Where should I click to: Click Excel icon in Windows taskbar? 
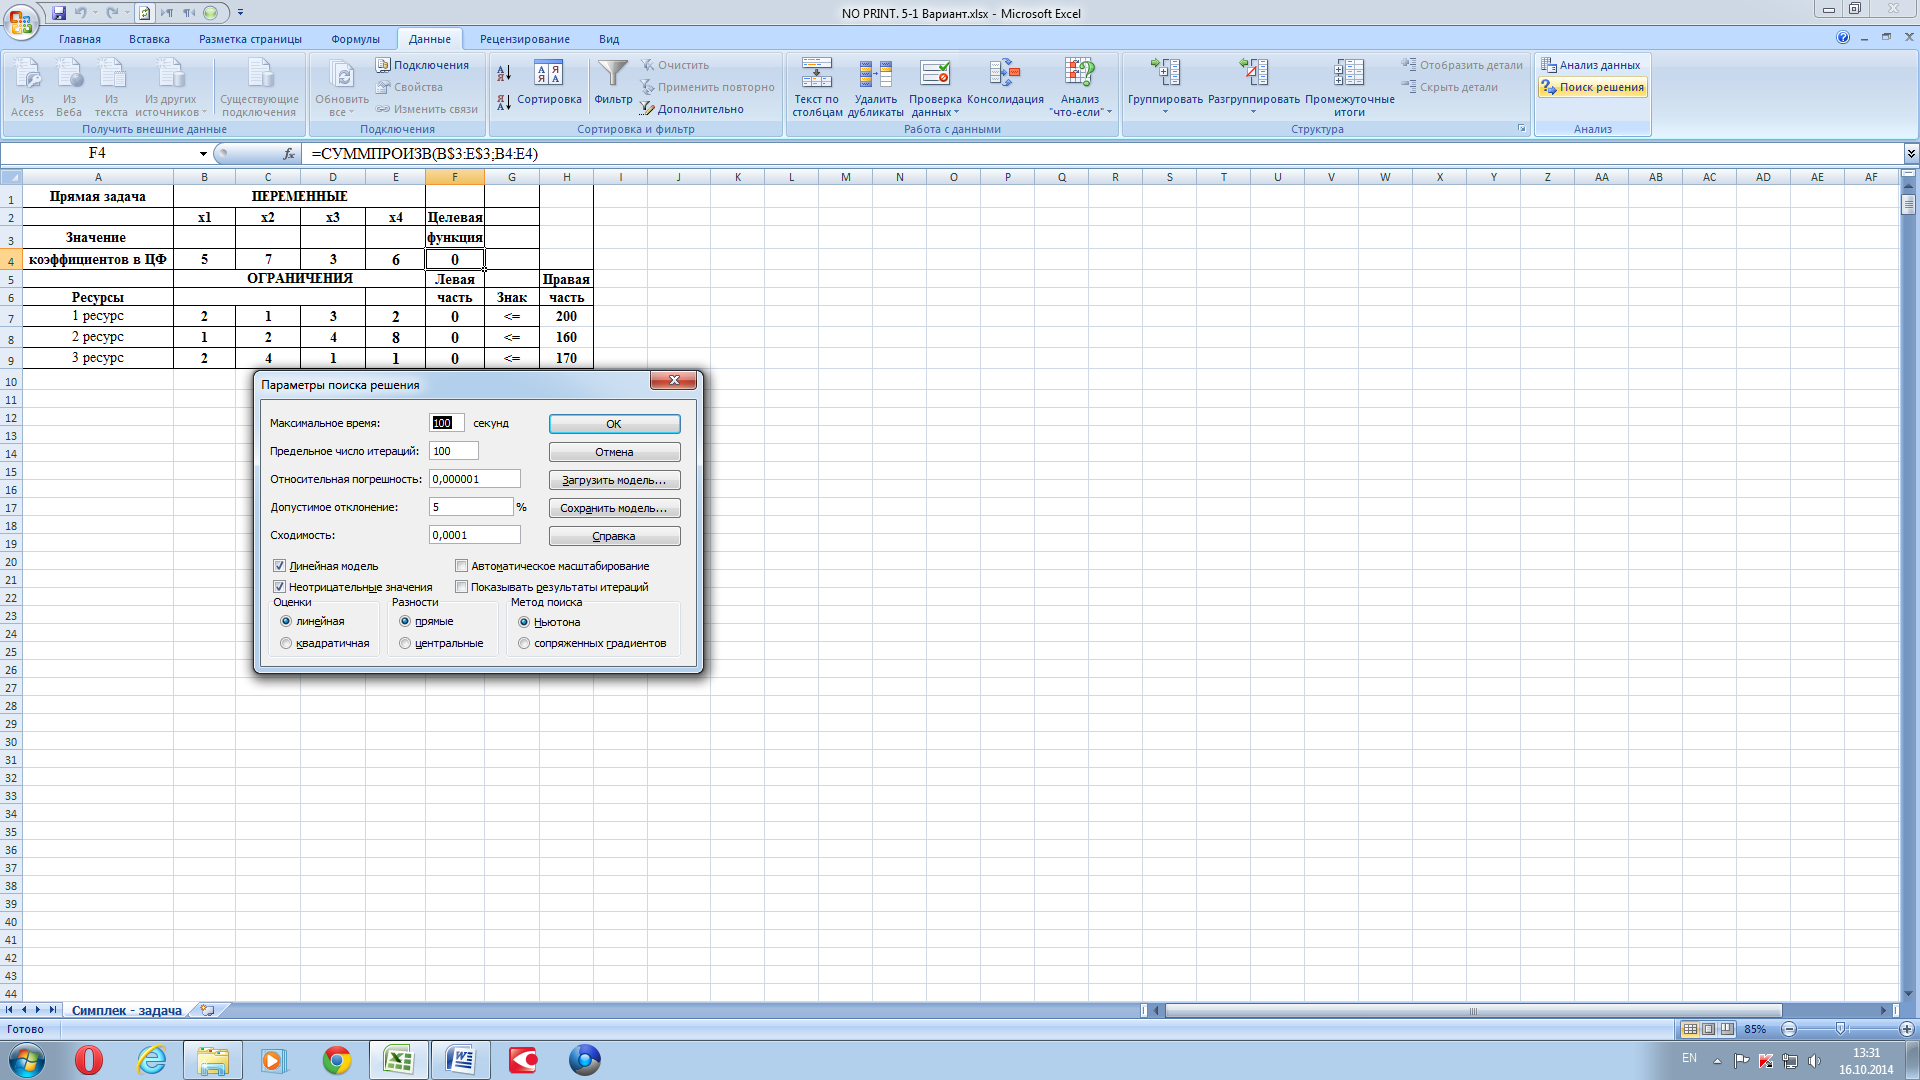(x=399, y=1060)
